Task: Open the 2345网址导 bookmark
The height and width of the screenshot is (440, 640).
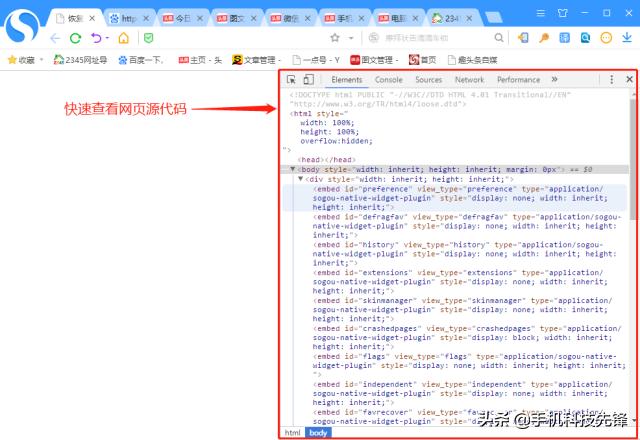Action: pos(80,60)
